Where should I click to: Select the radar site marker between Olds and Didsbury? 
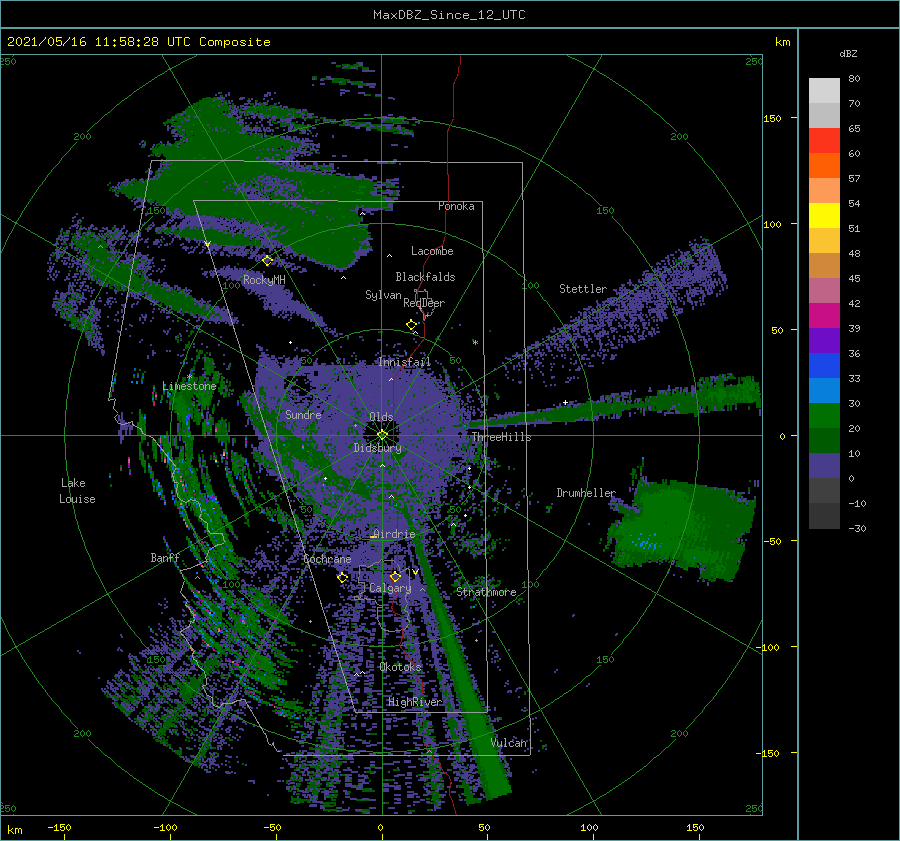tap(382, 435)
